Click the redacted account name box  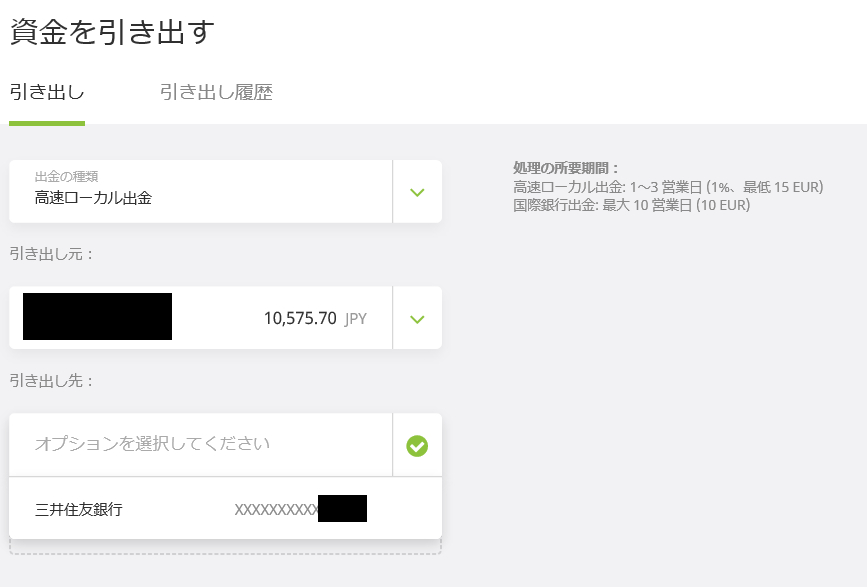[97, 317]
